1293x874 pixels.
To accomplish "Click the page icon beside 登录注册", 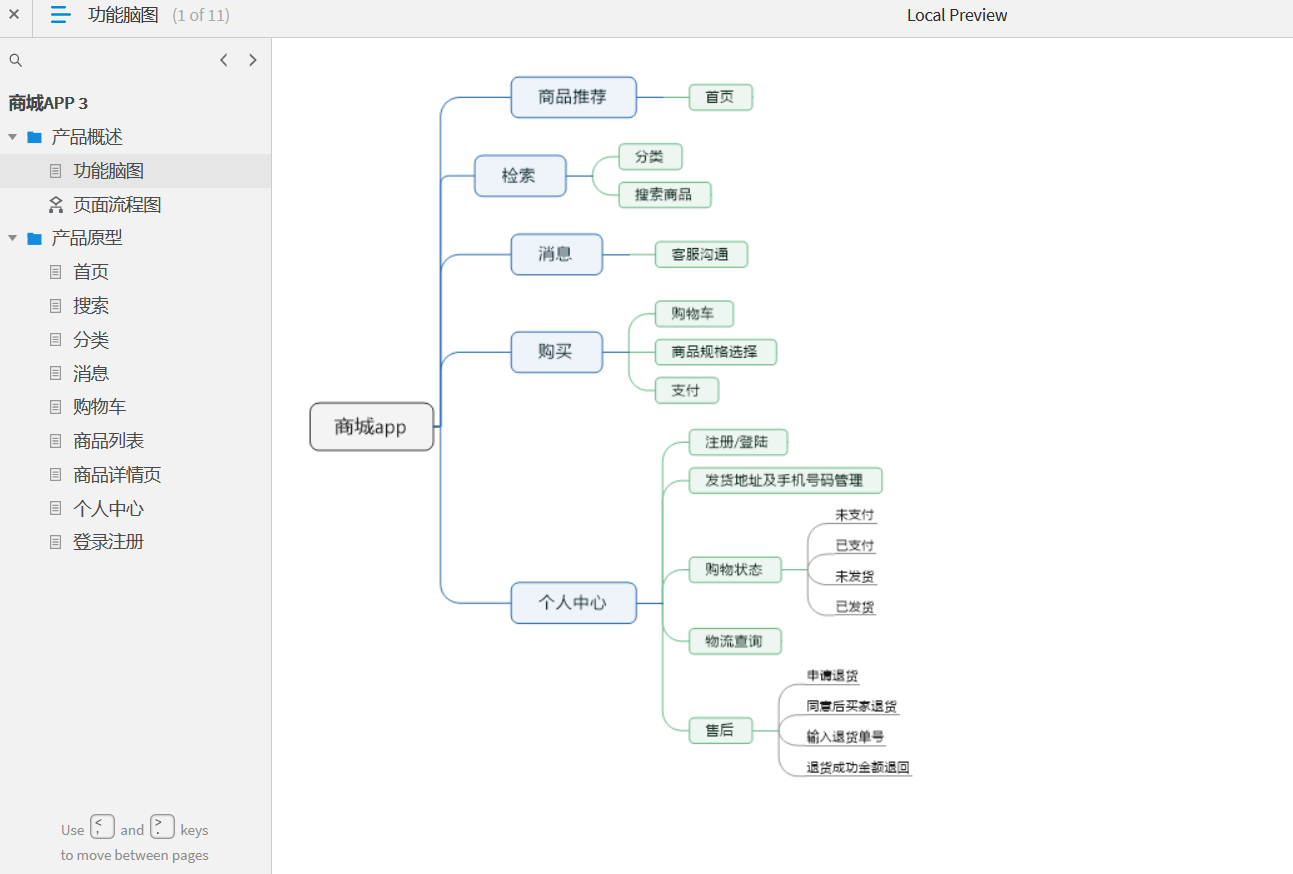I will coord(56,542).
